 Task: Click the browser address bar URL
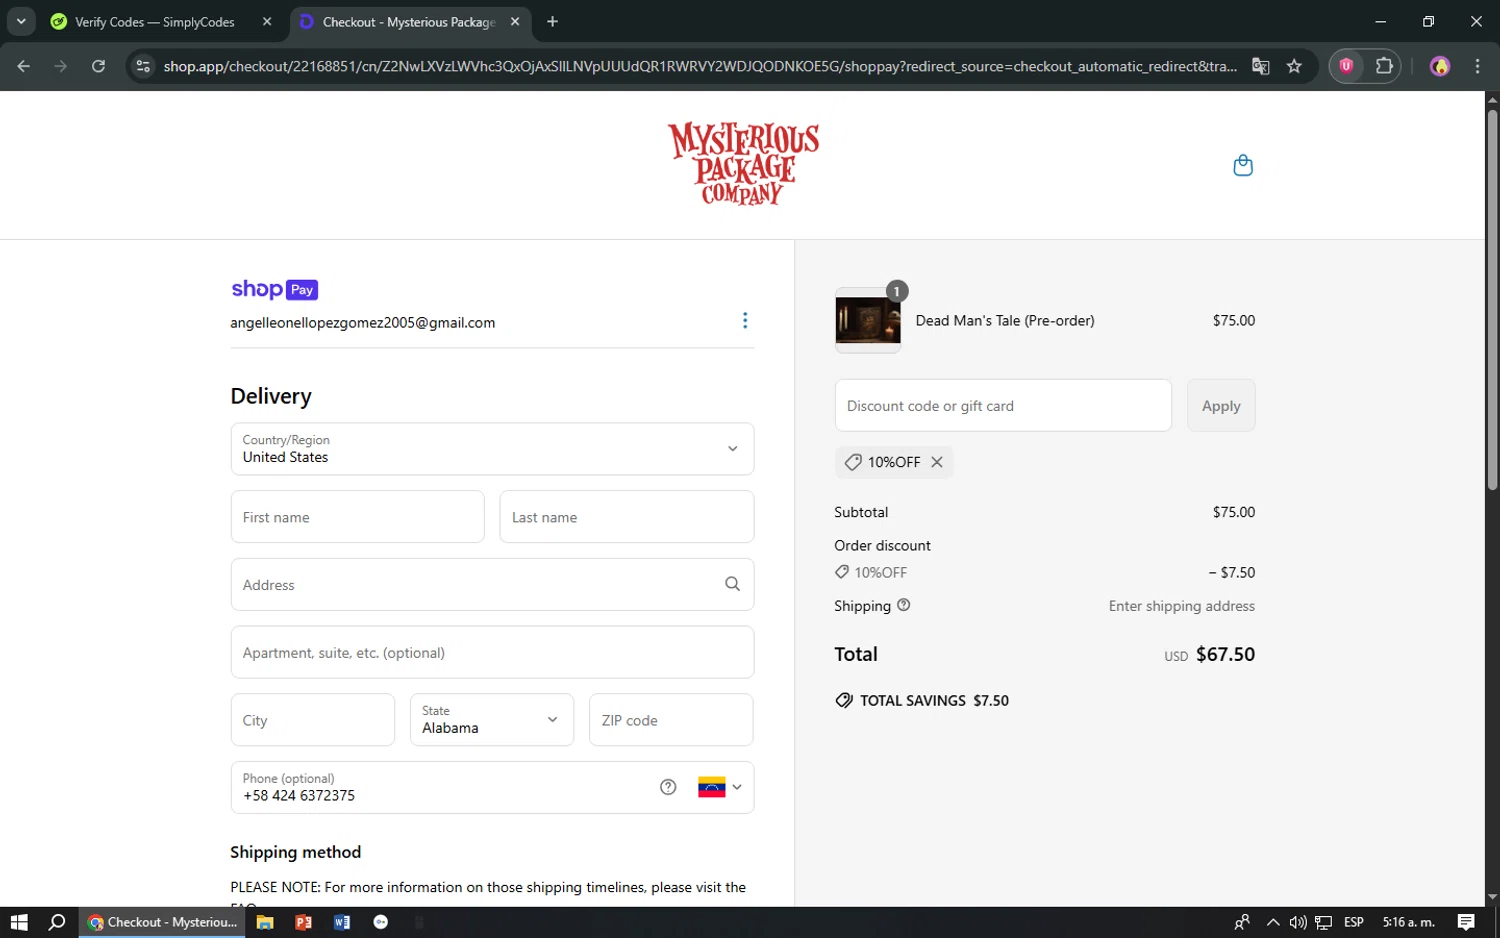[x=700, y=66]
